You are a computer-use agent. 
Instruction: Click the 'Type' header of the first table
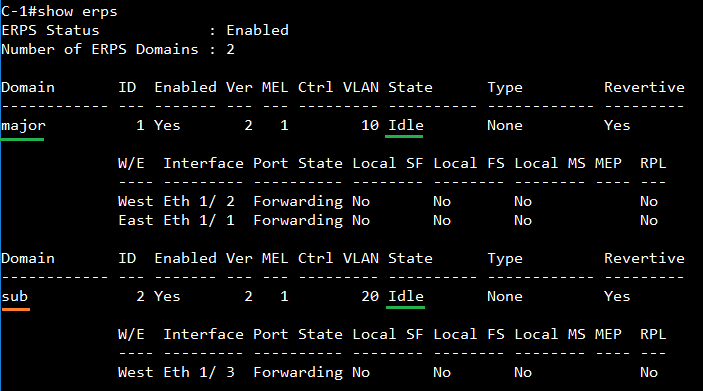point(505,88)
